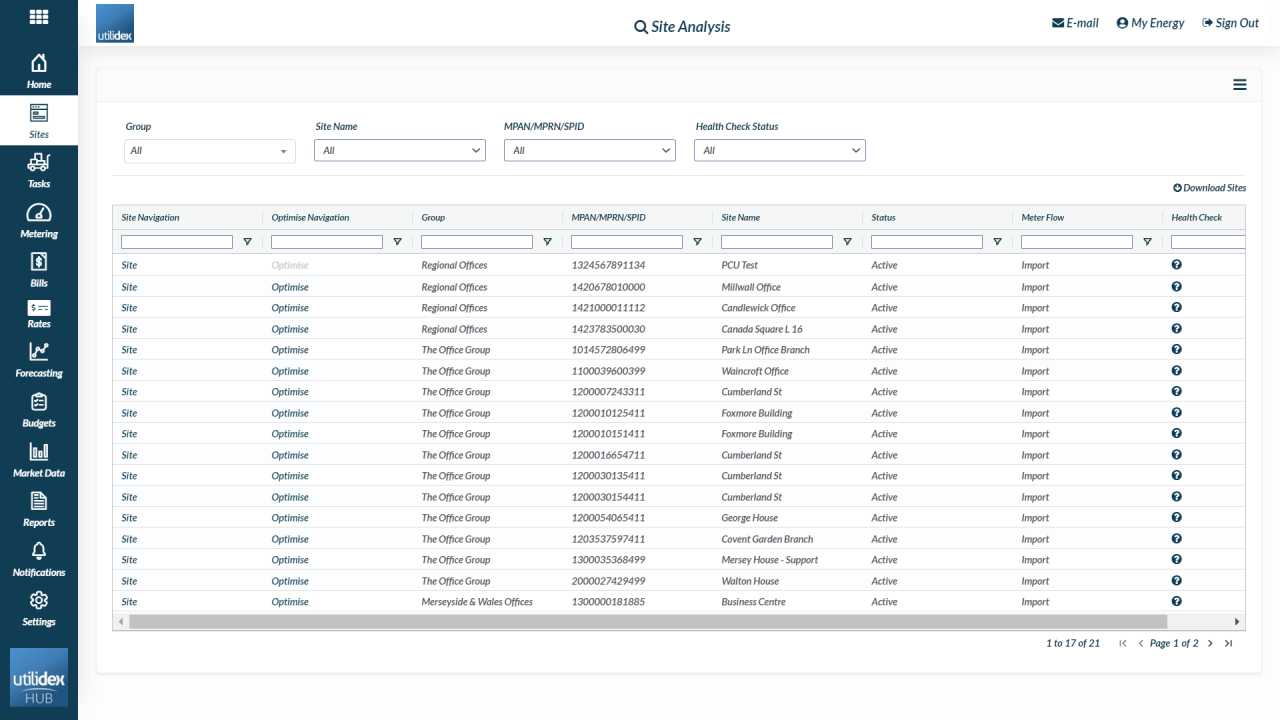Click the Site Name column filter field
Screen dimensions: 1280x720
tap(776, 242)
